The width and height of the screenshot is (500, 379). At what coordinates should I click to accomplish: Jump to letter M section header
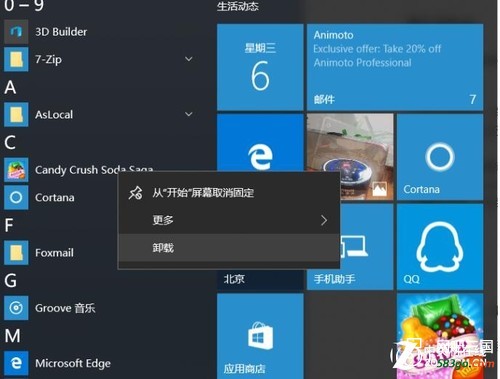(x=13, y=336)
